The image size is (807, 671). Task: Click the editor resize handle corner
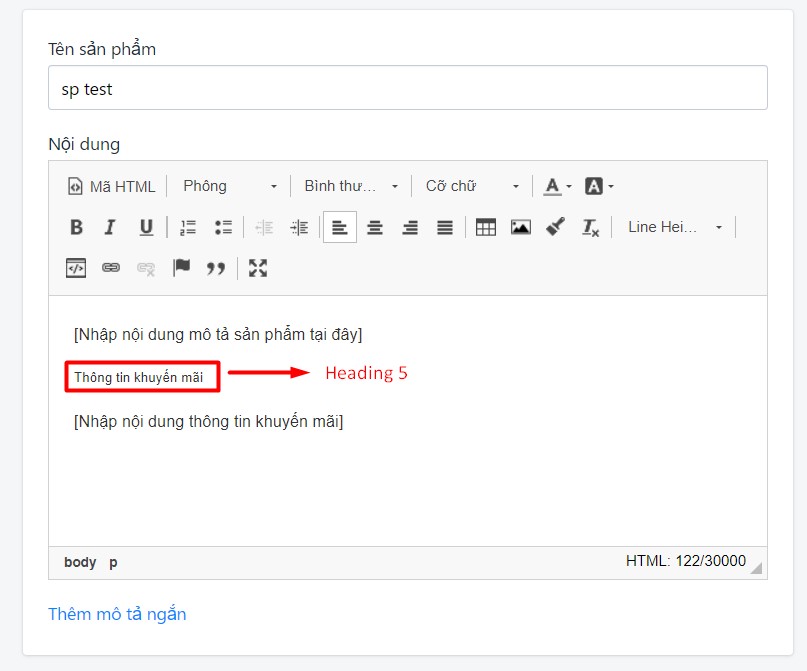point(756,568)
